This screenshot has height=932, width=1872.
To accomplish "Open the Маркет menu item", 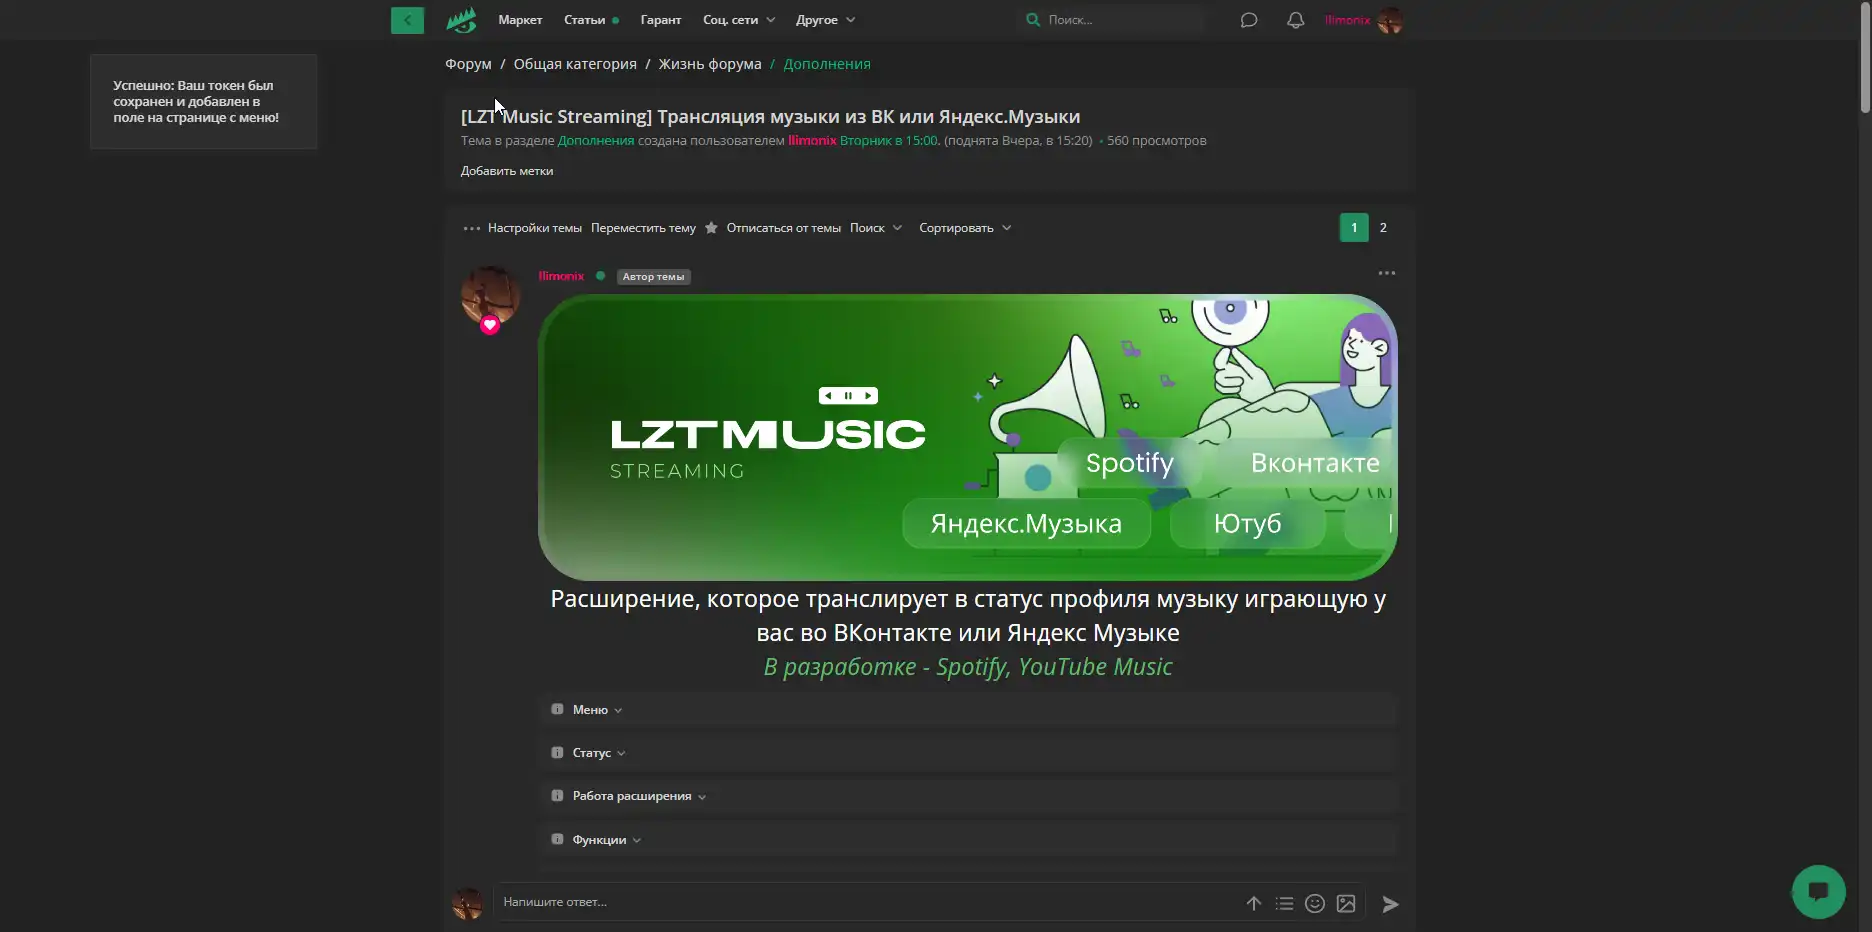I will [520, 20].
